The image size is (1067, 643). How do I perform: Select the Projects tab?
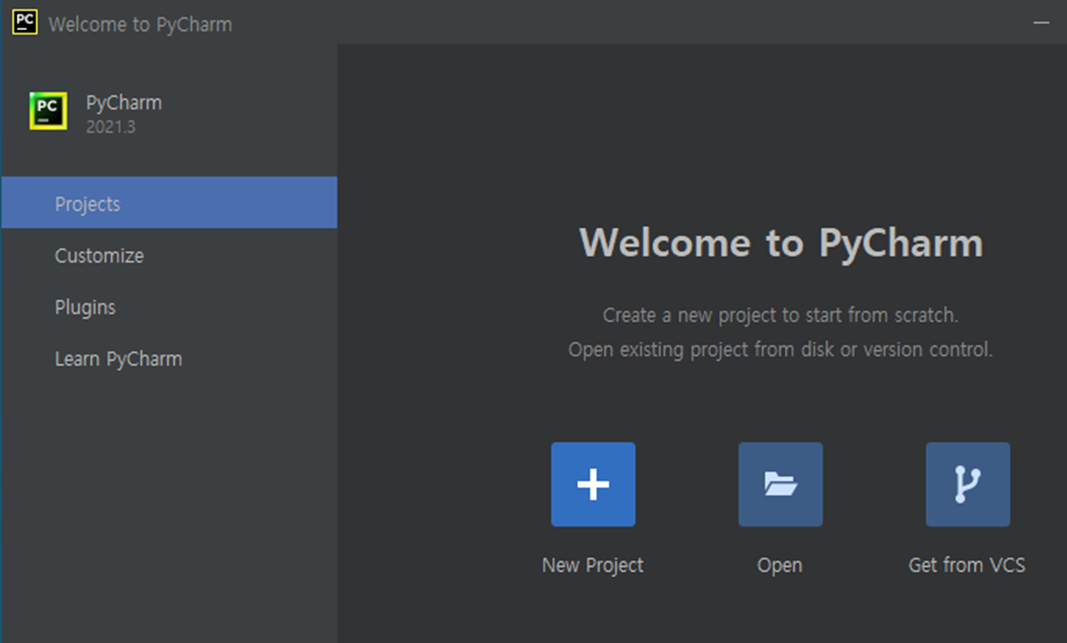(x=169, y=203)
